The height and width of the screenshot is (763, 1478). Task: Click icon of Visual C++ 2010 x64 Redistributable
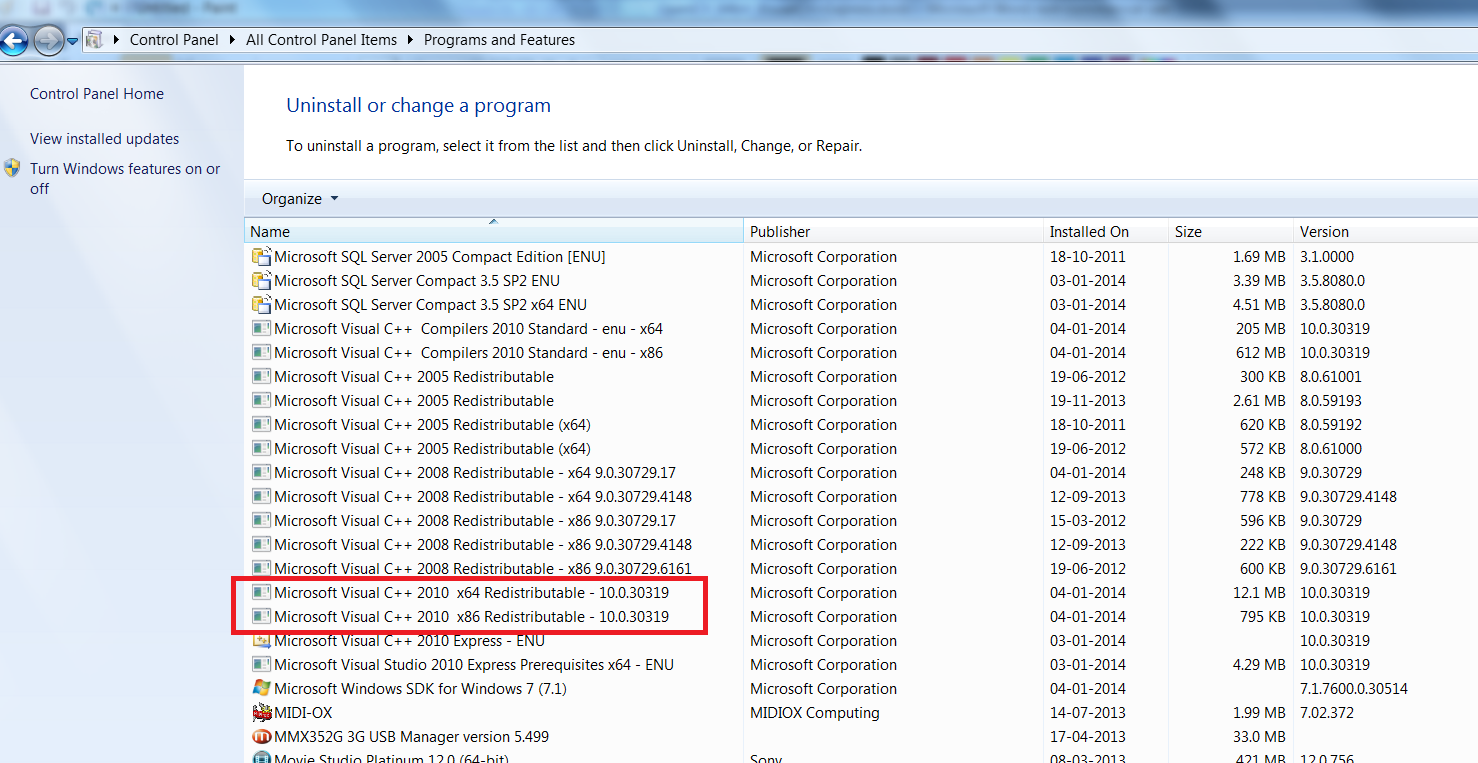(x=261, y=593)
